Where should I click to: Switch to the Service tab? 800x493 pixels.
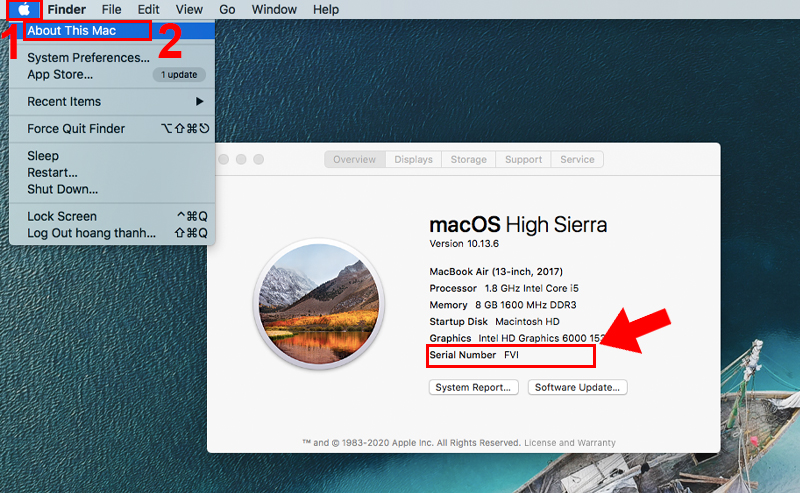coord(577,159)
